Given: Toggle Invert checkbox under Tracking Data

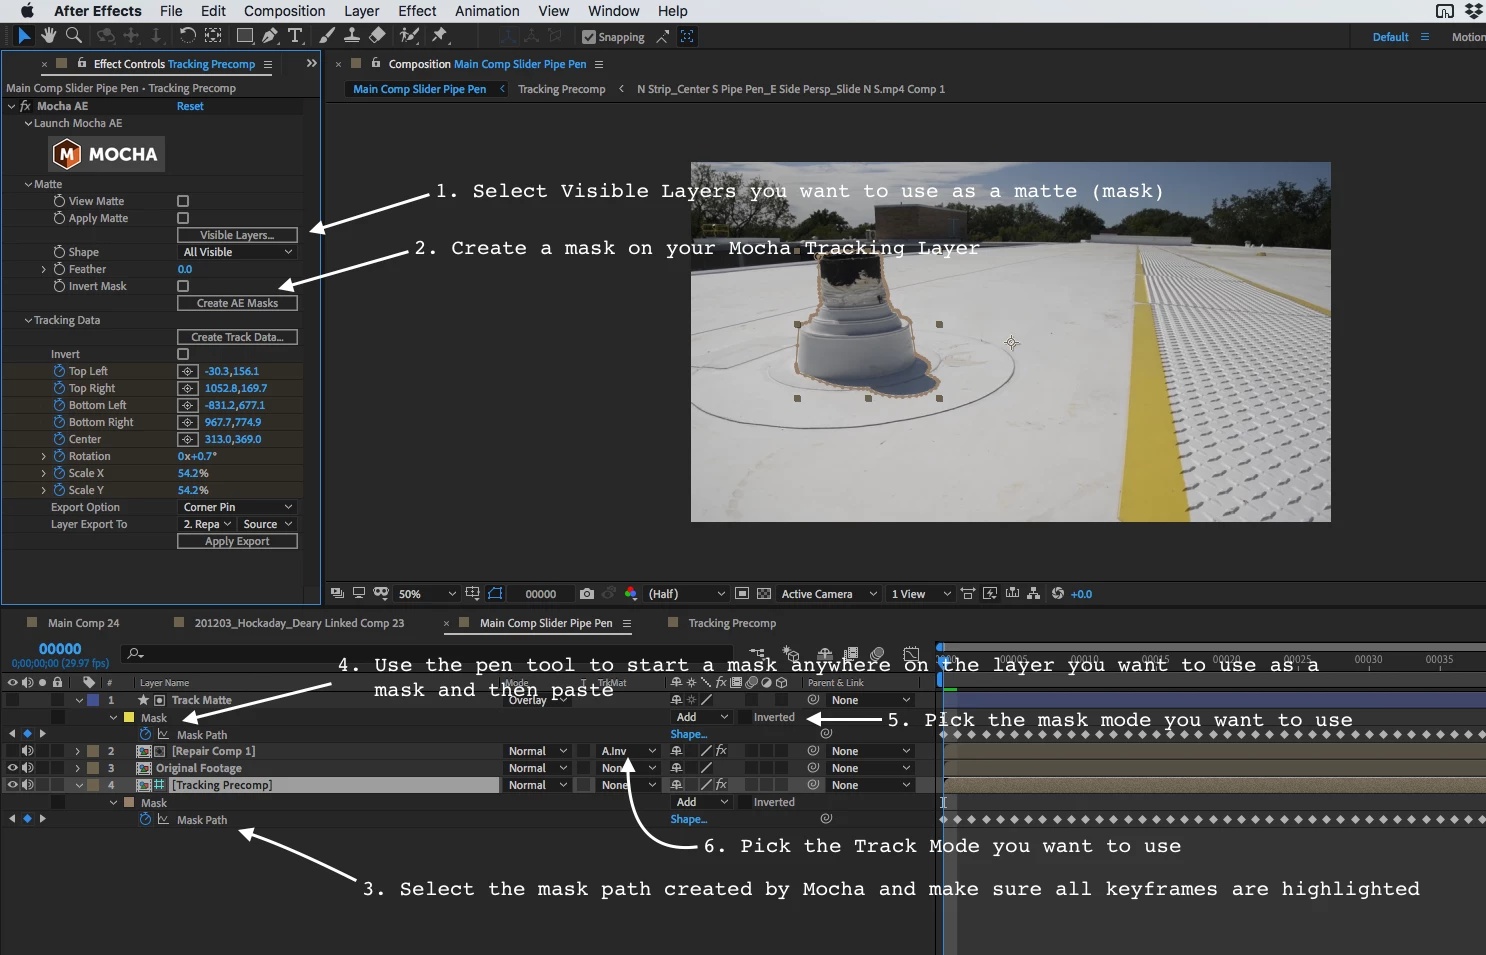Looking at the screenshot, I should pyautogui.click(x=183, y=354).
